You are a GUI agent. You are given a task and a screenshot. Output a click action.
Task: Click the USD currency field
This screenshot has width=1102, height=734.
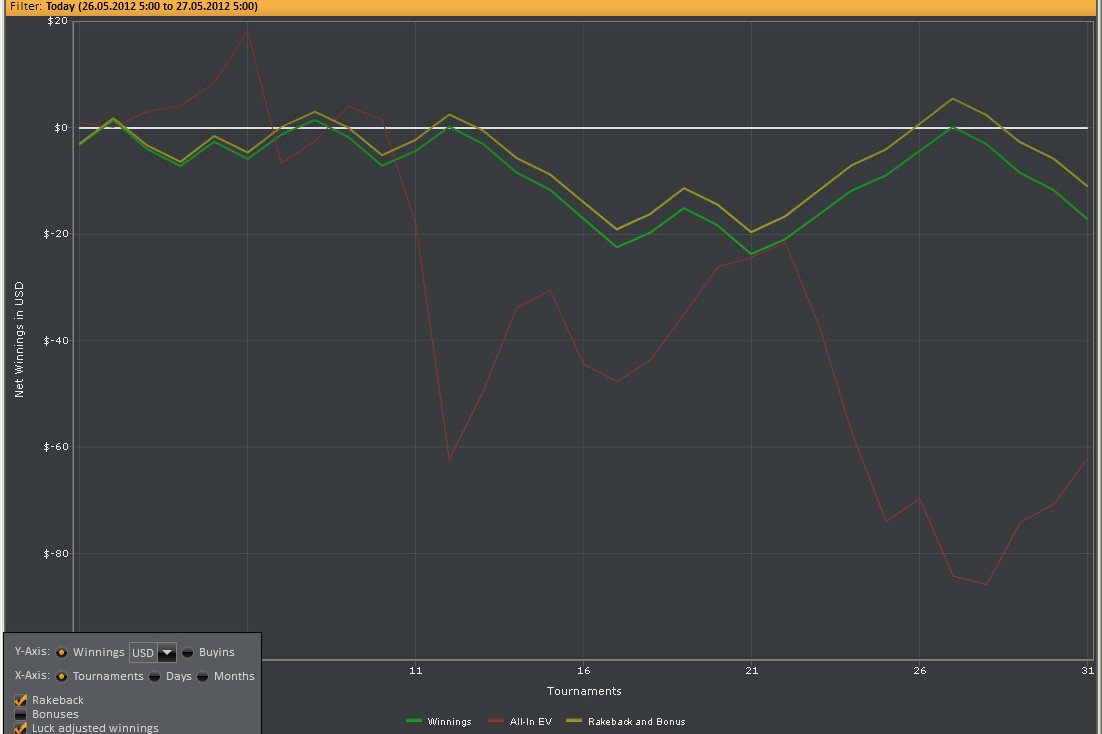click(143, 653)
